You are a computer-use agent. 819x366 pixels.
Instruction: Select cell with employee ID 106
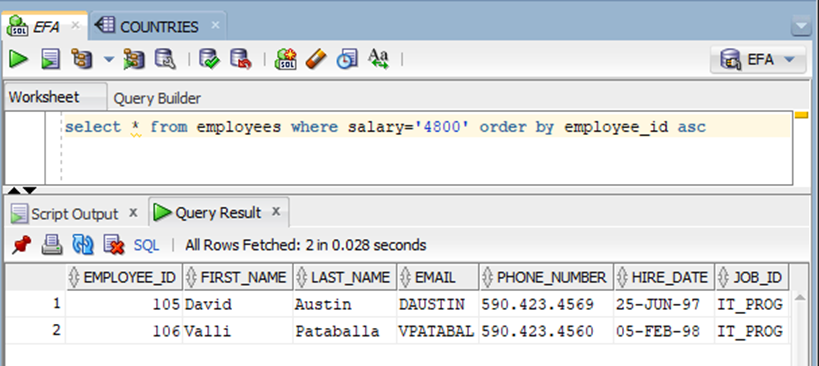(x=124, y=330)
